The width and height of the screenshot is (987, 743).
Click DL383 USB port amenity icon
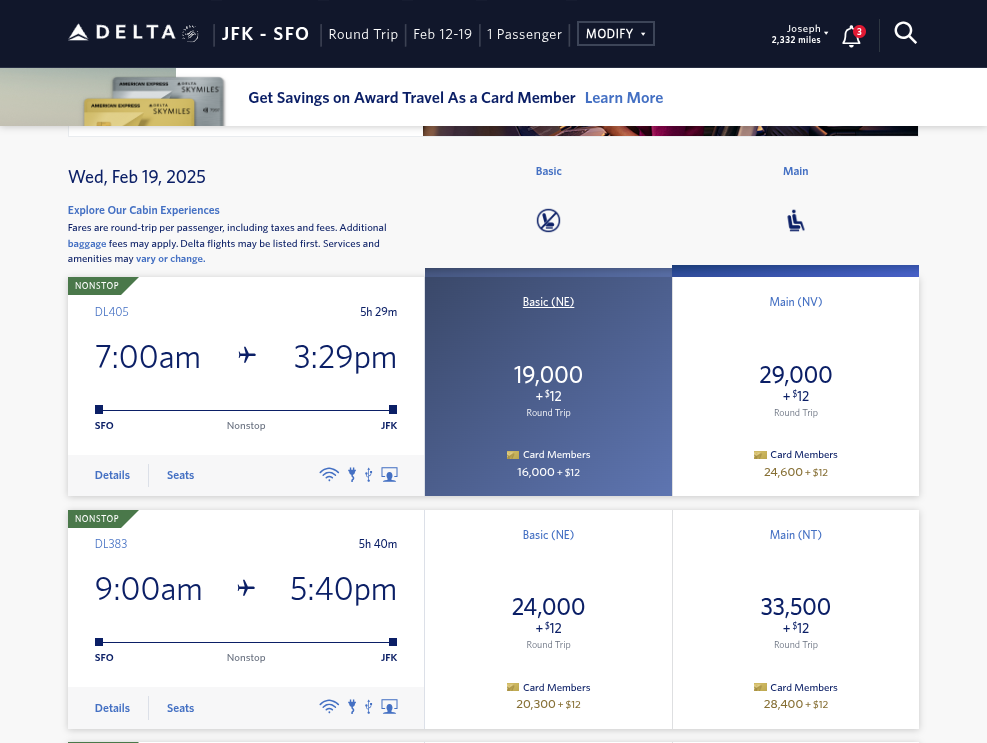369,707
